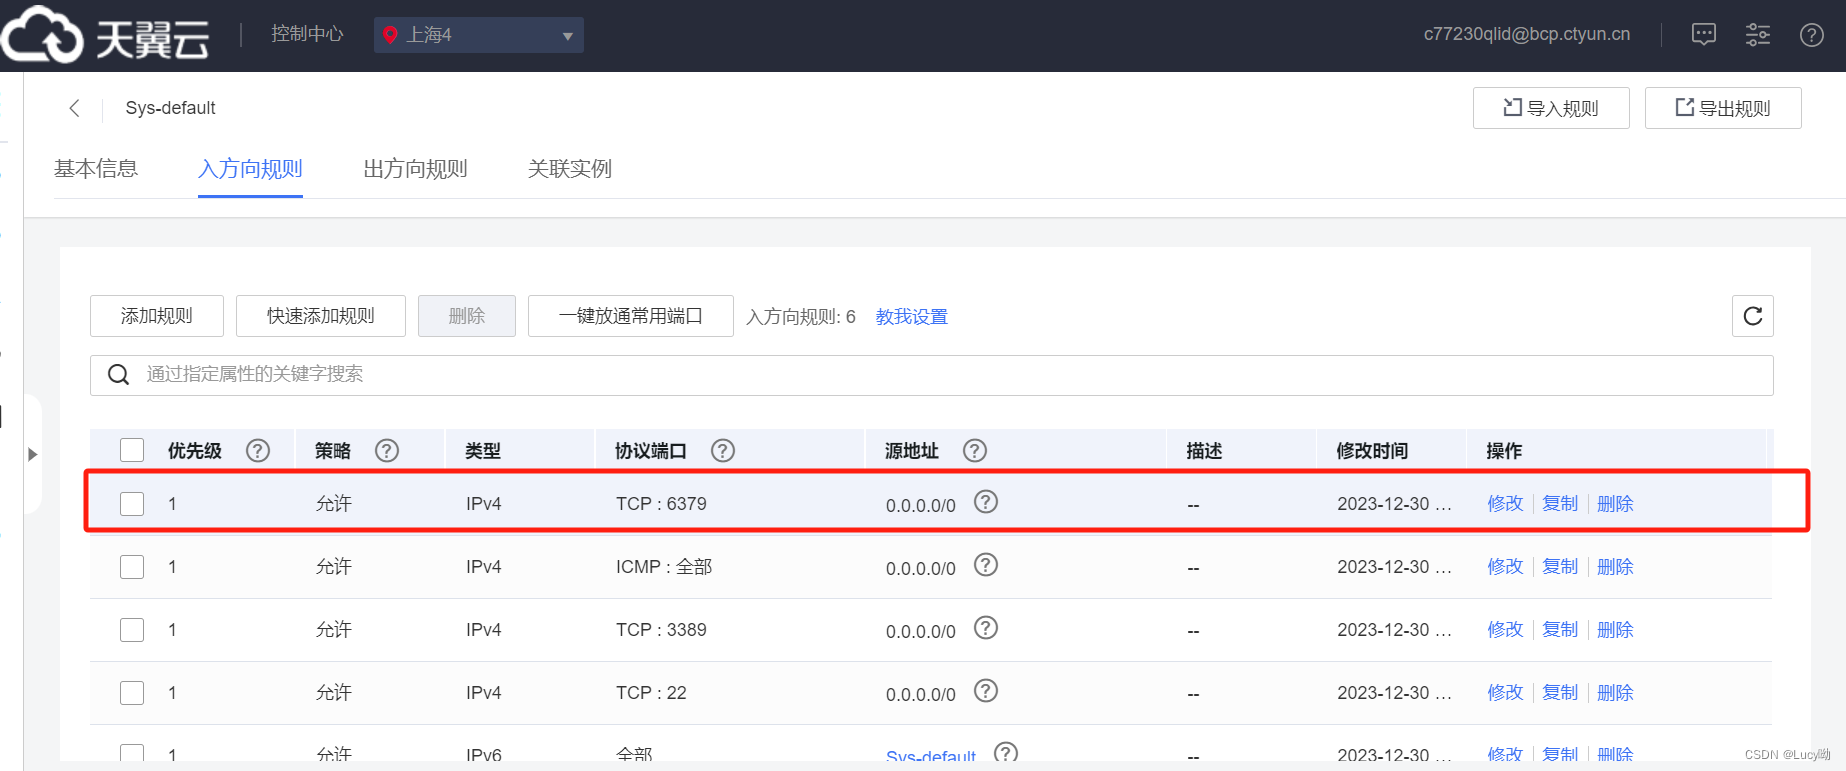Click 复制 for the TCP:6379 rule

click(1560, 504)
